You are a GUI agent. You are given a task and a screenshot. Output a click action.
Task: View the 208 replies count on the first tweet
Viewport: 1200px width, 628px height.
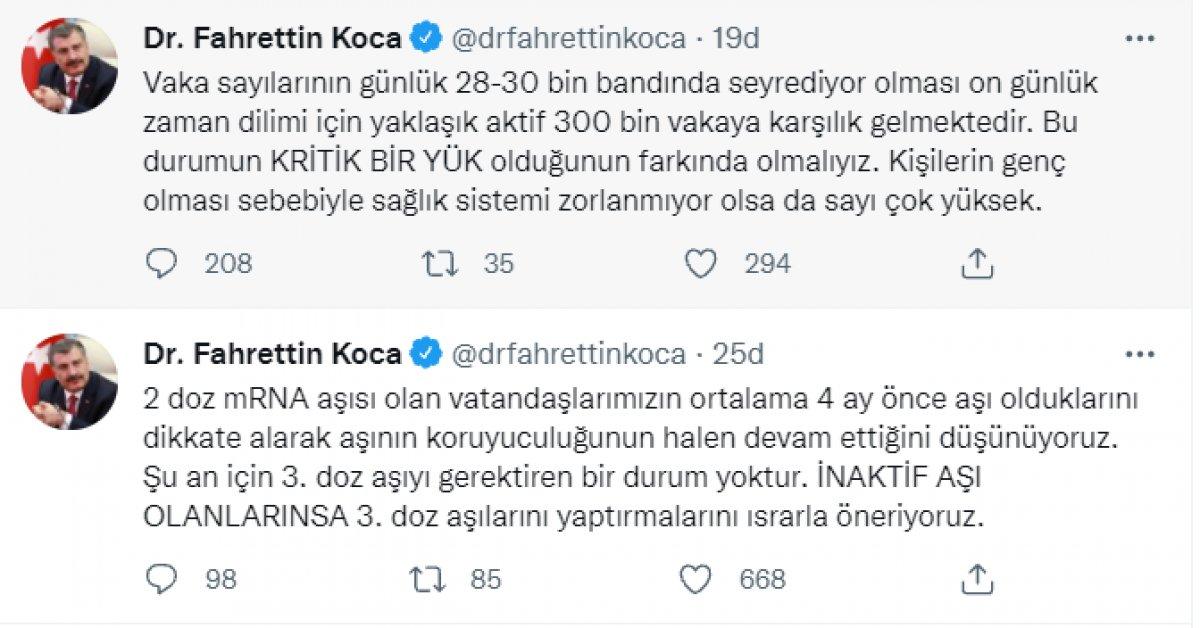[225, 264]
